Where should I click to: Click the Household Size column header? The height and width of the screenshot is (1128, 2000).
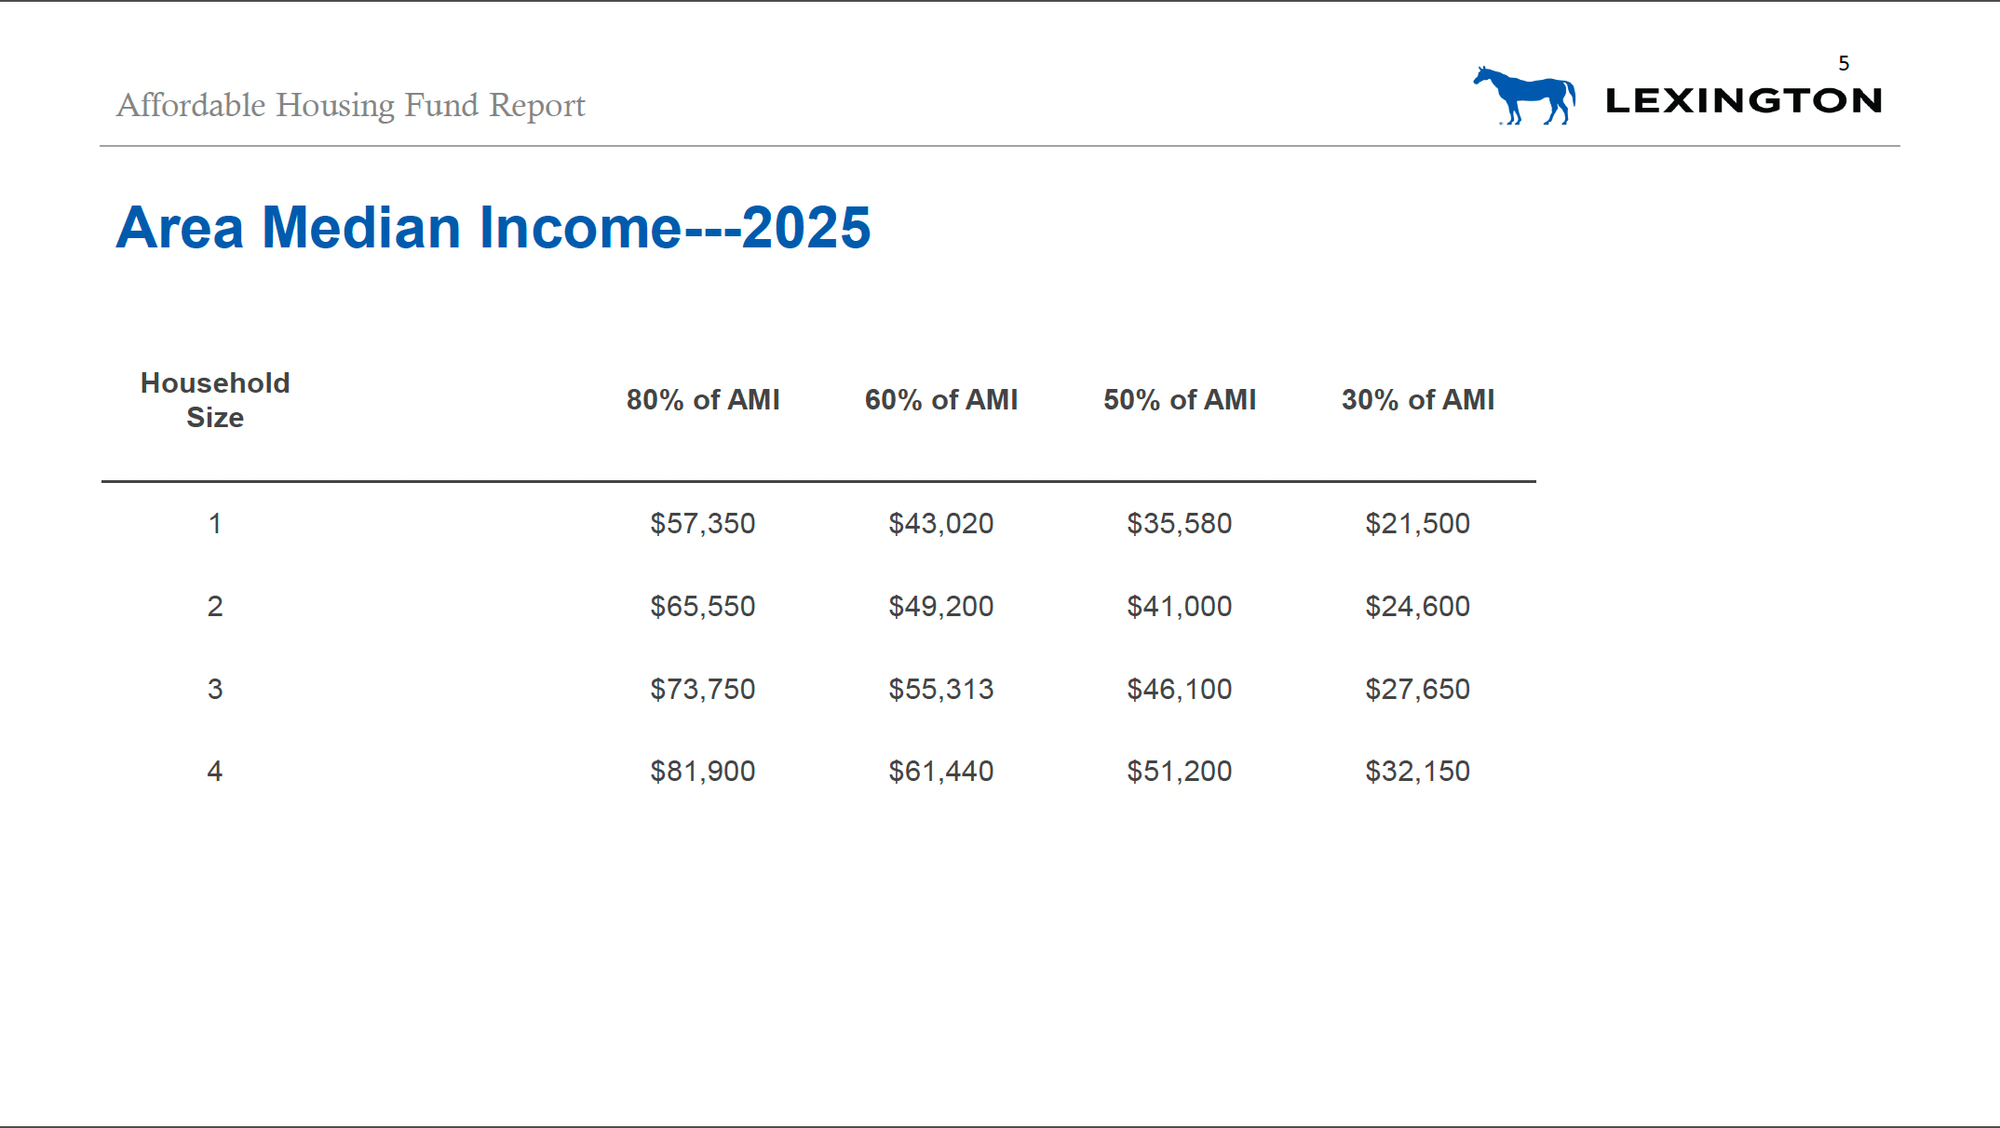point(215,400)
